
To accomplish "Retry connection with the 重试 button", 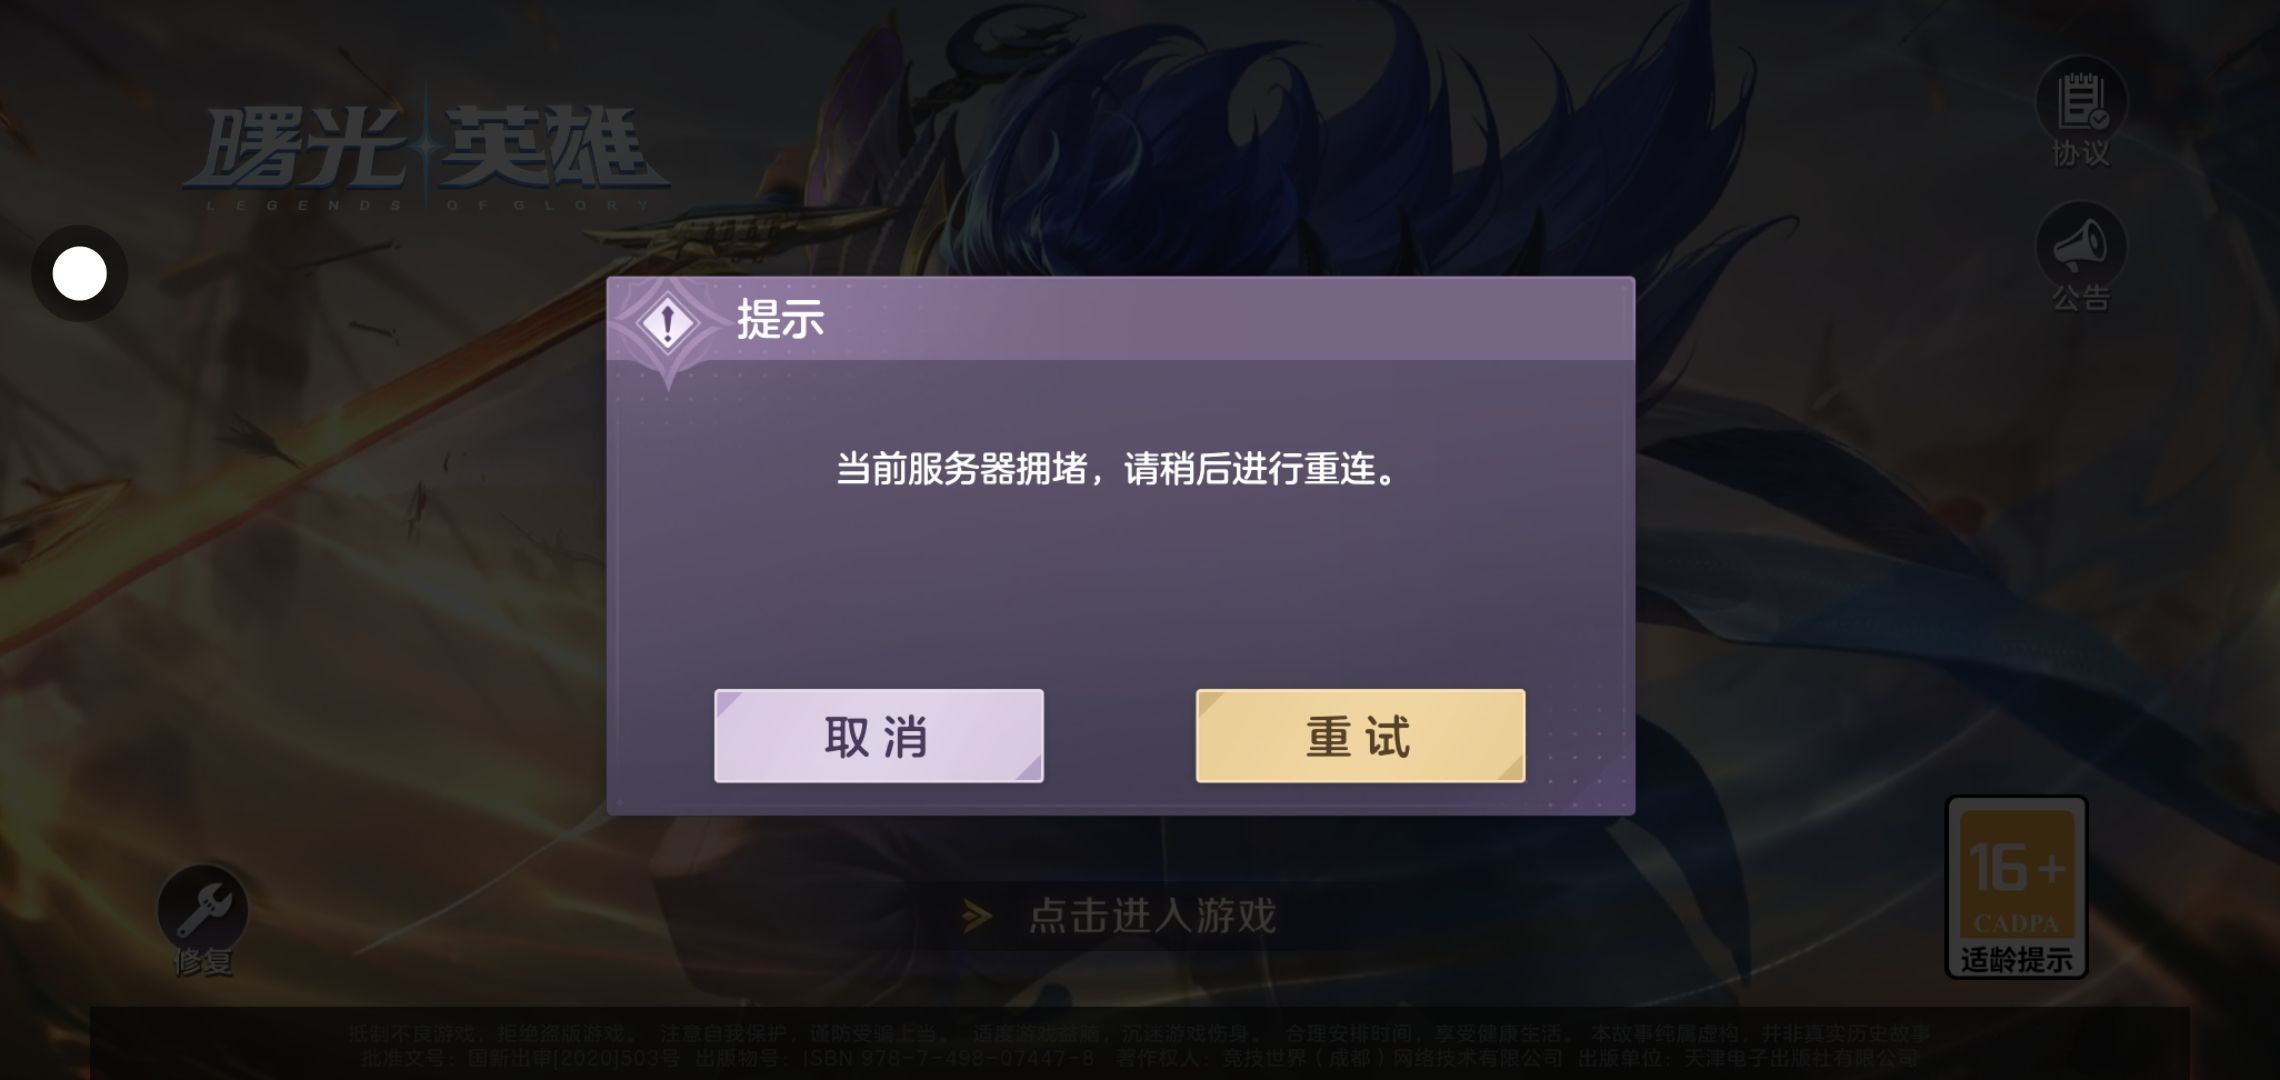I will pyautogui.click(x=1360, y=736).
